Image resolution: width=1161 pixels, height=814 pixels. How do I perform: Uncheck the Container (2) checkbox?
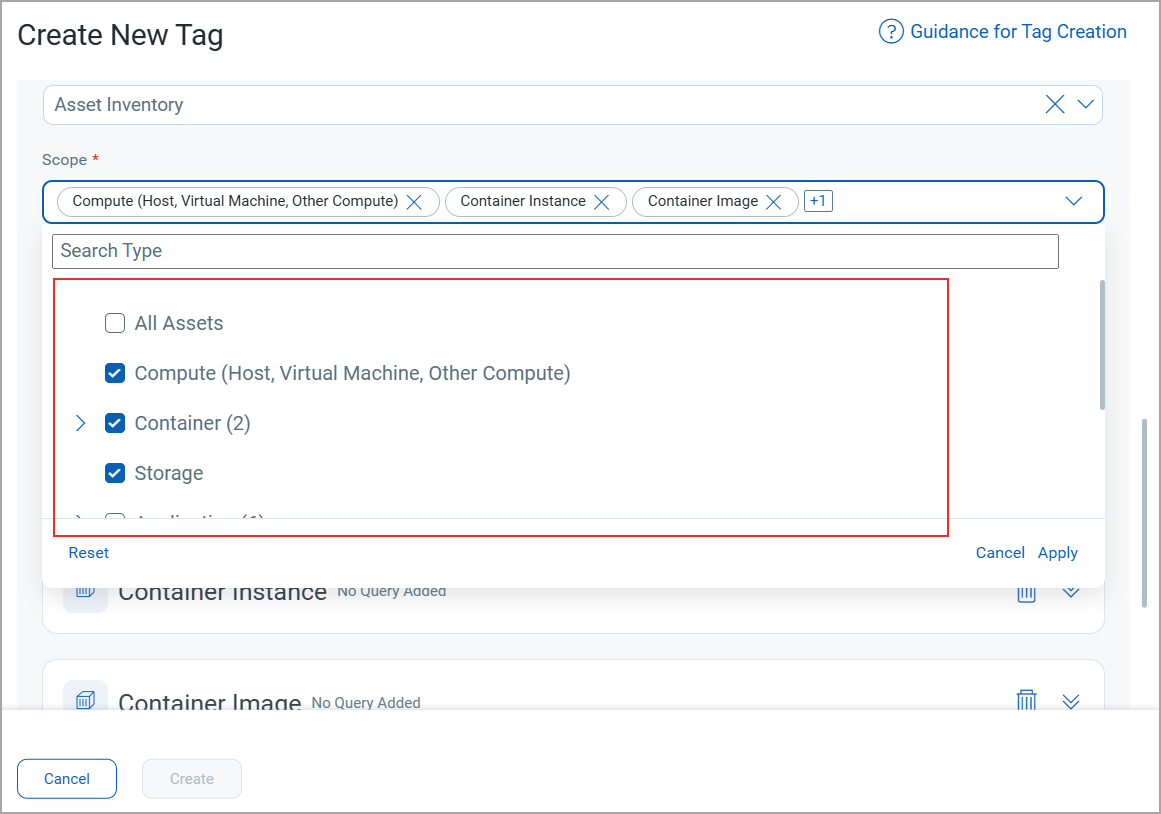tap(115, 423)
